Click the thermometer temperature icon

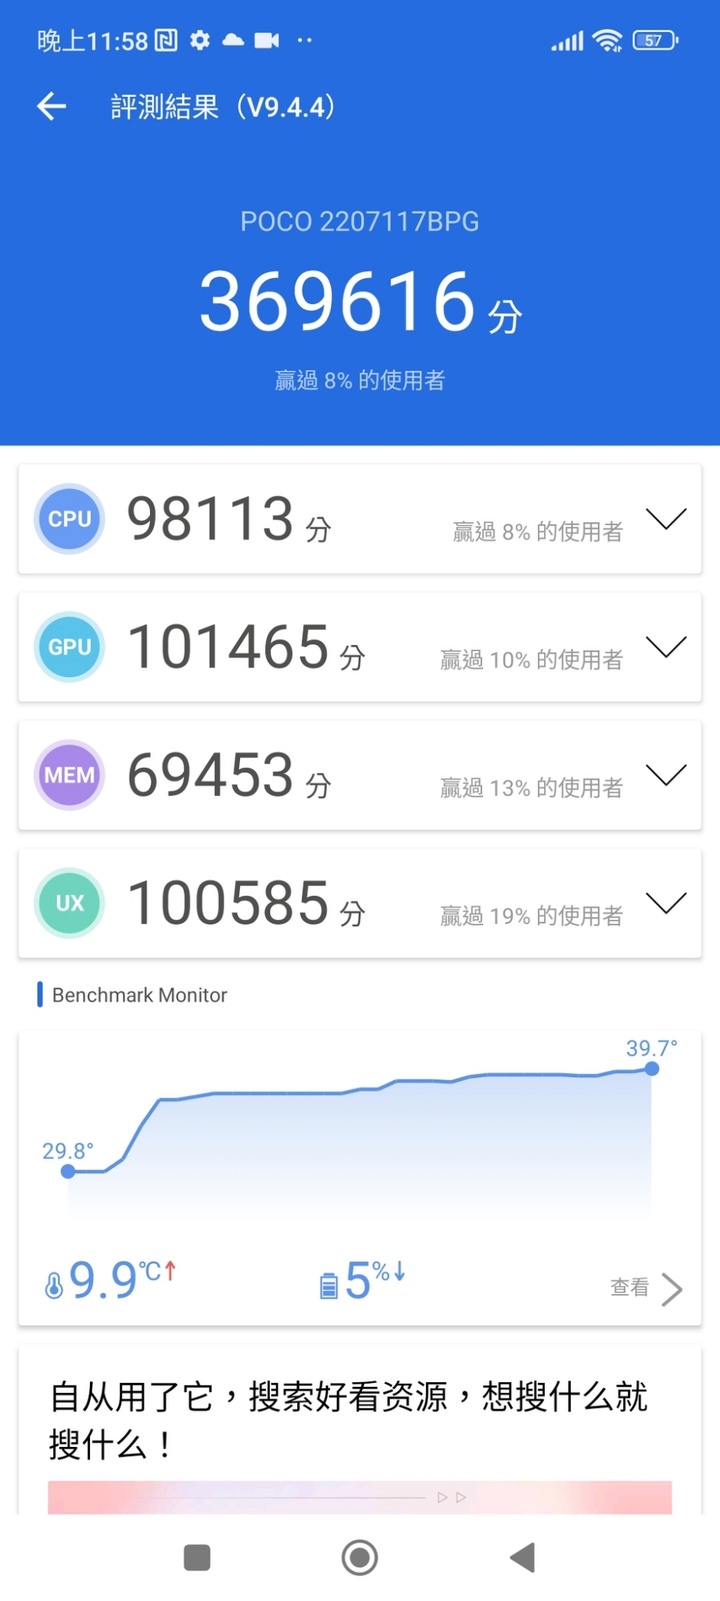coord(54,1285)
